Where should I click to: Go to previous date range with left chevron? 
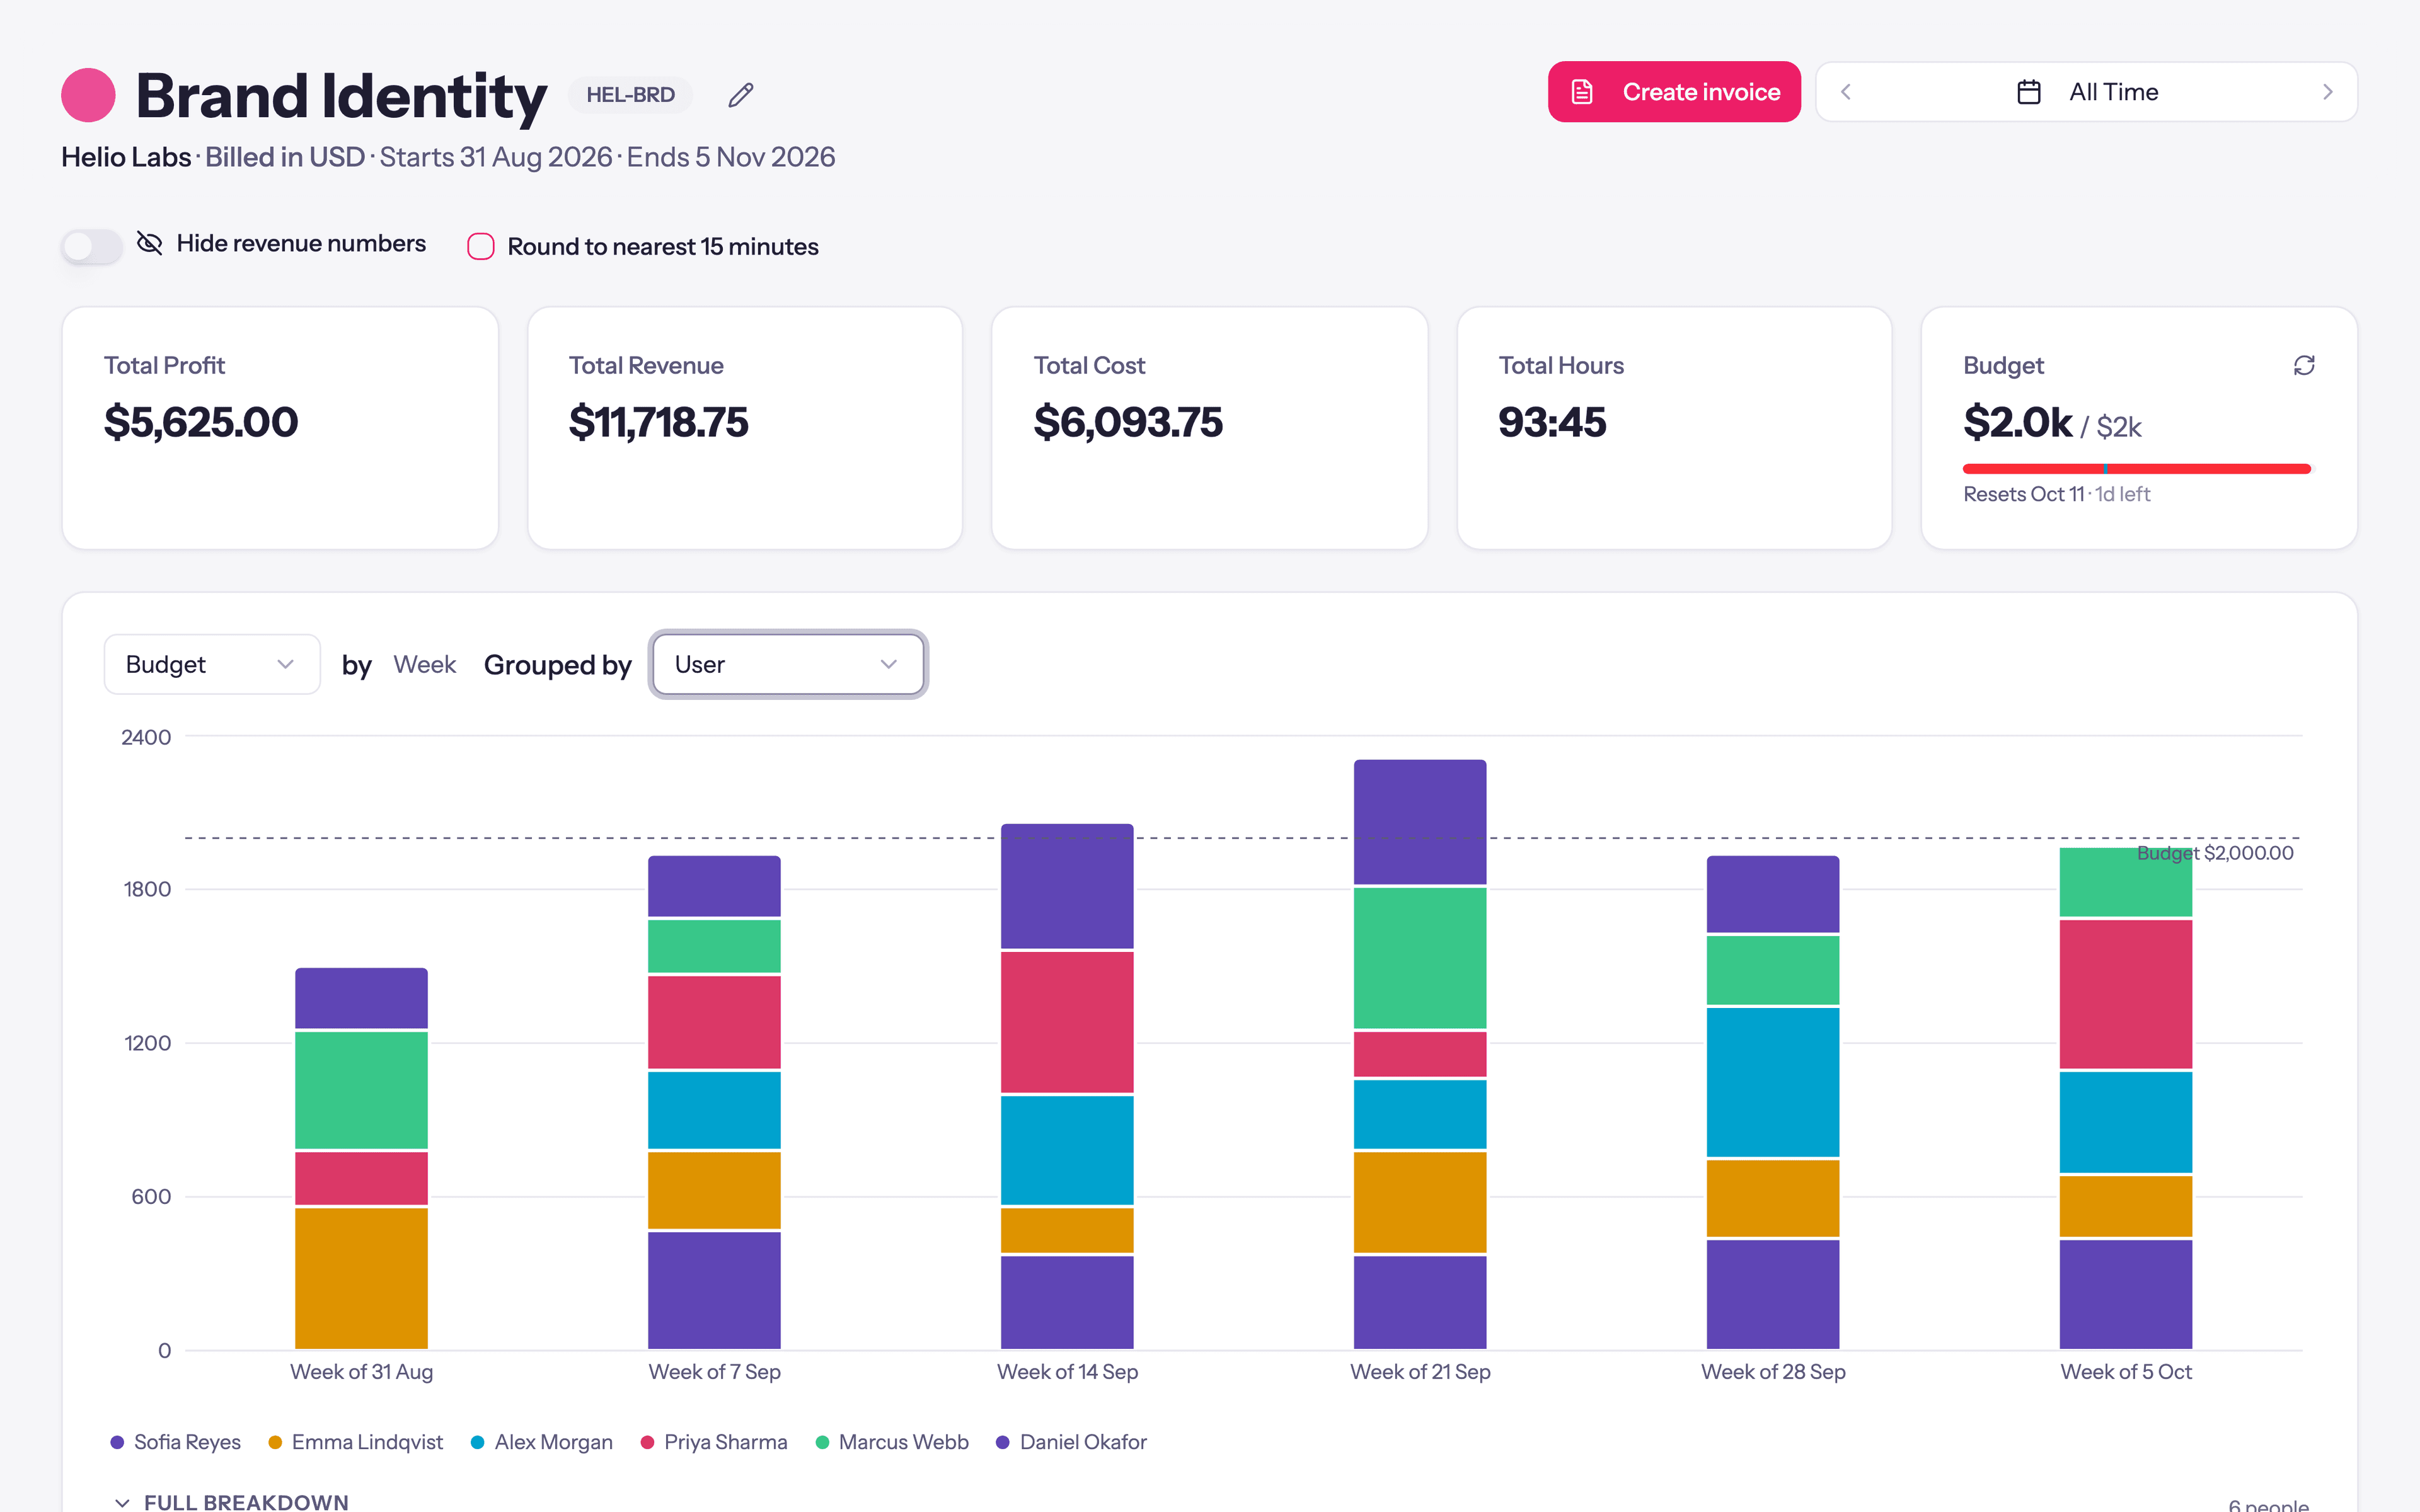click(x=1846, y=92)
